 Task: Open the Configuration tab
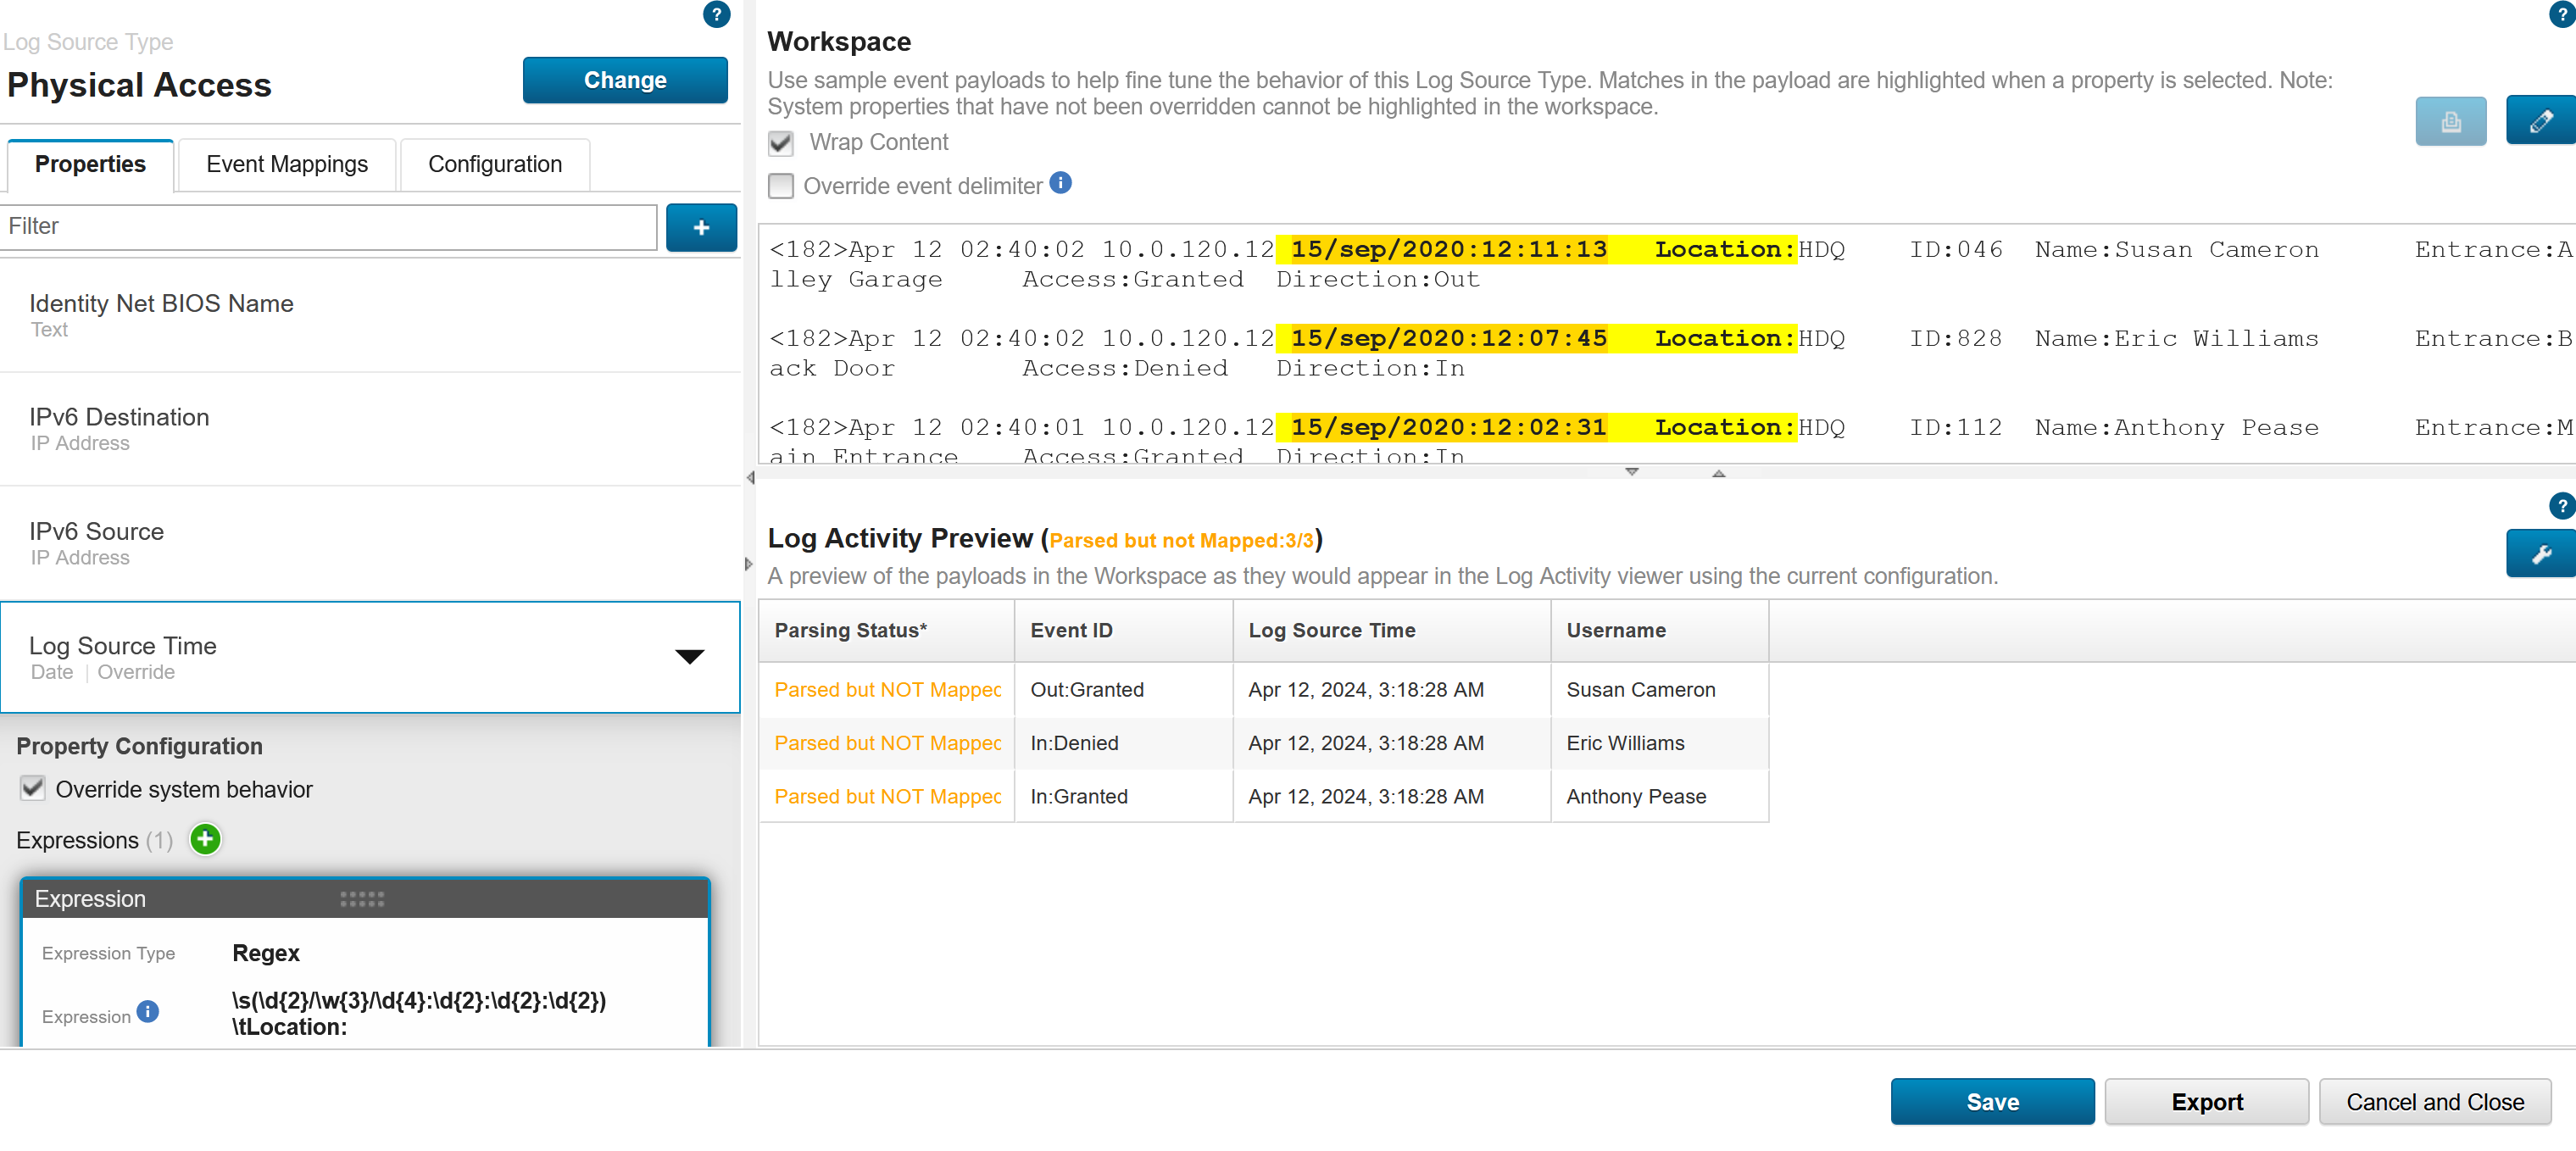pyautogui.click(x=494, y=164)
